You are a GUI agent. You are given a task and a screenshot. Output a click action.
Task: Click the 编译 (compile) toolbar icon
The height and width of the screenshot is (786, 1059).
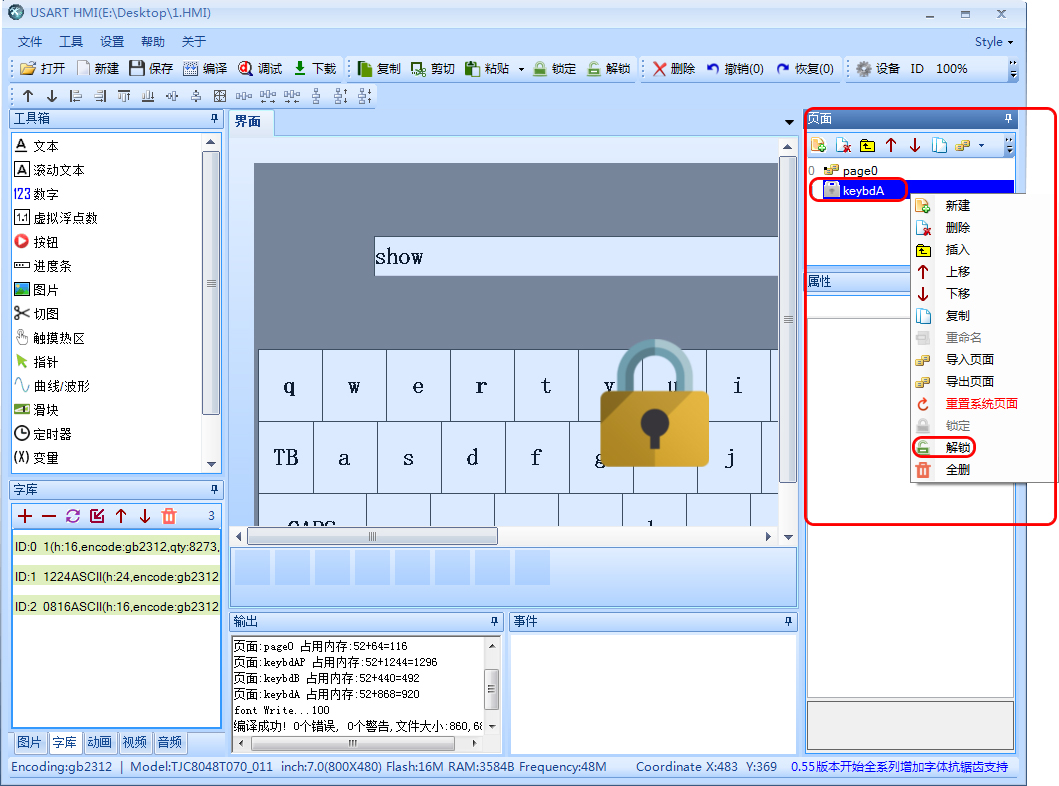pyautogui.click(x=204, y=69)
